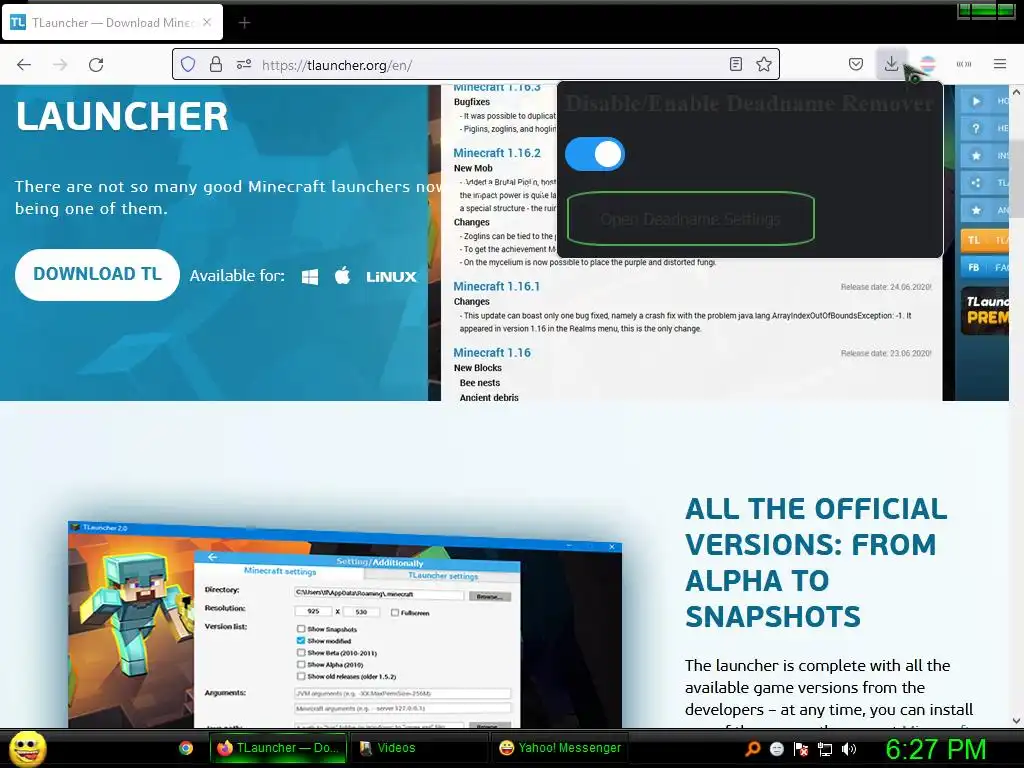Open the Minecraft 1.16.2 link
The image size is (1024, 768).
pos(497,153)
